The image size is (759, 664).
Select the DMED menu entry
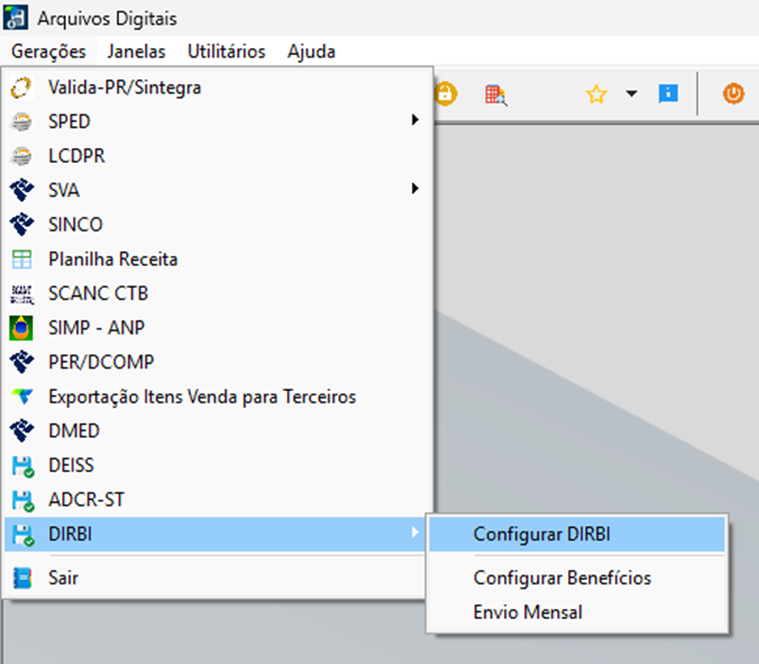[x=217, y=431]
